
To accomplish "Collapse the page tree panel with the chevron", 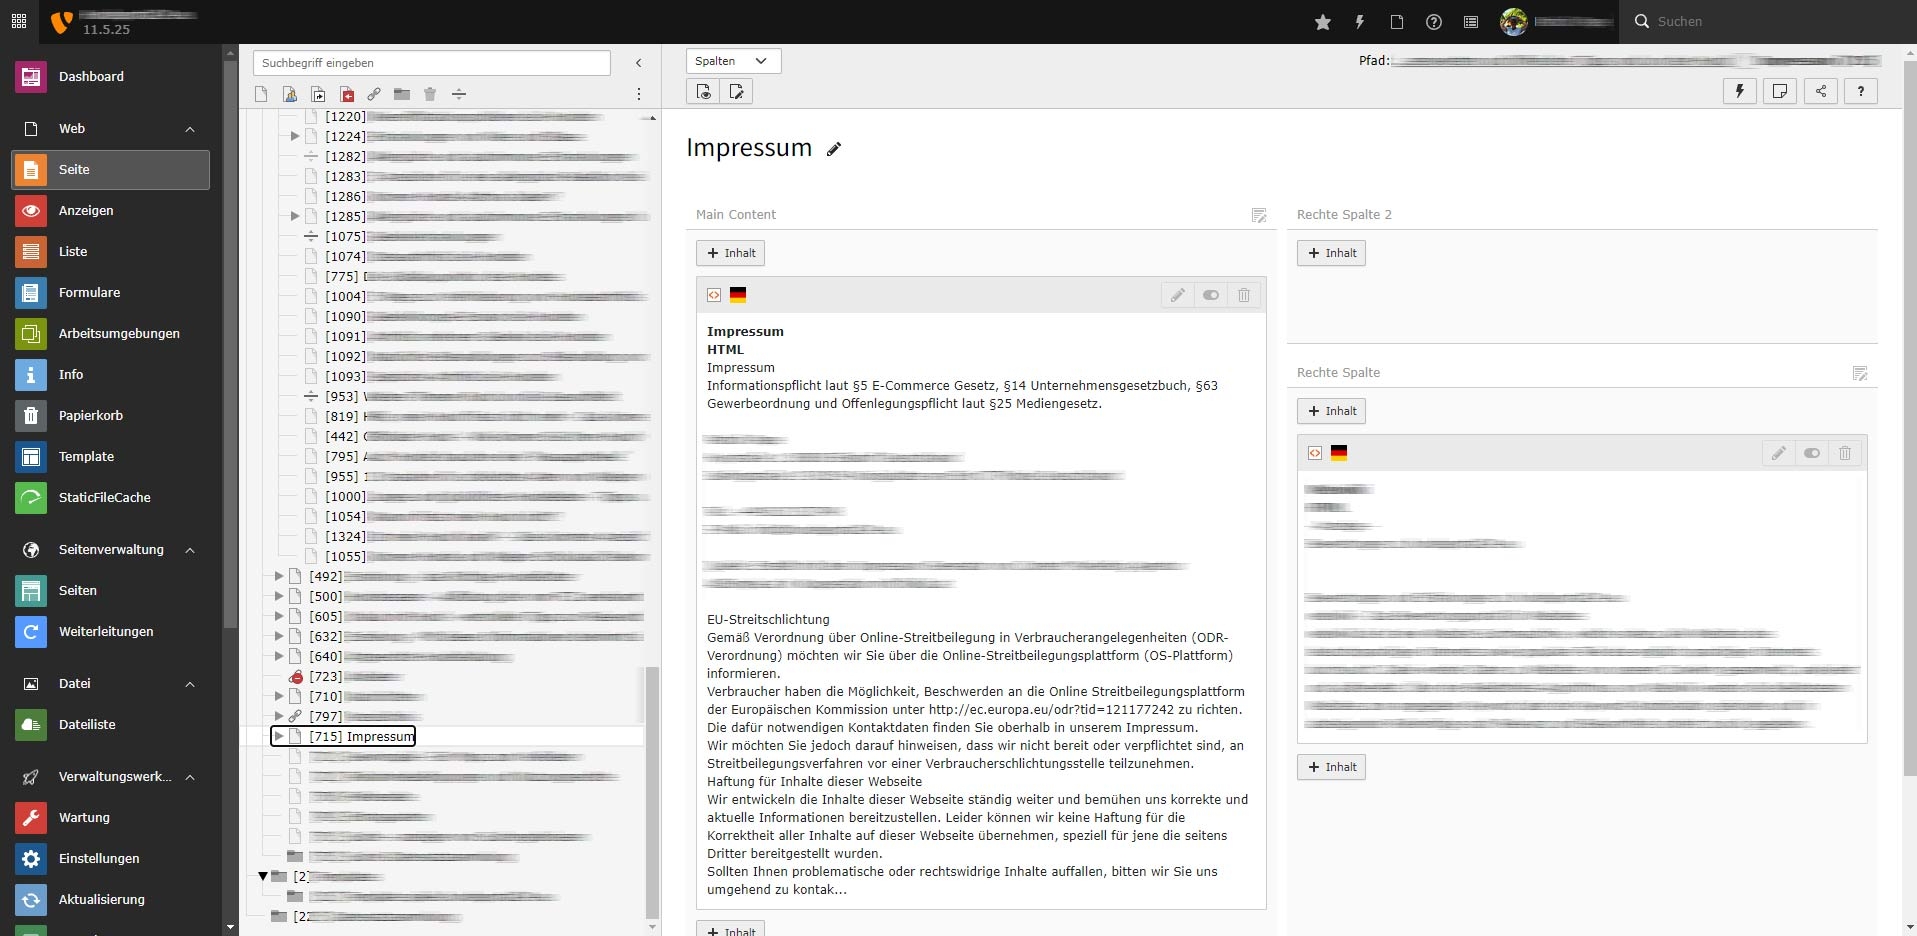I will click(x=639, y=63).
